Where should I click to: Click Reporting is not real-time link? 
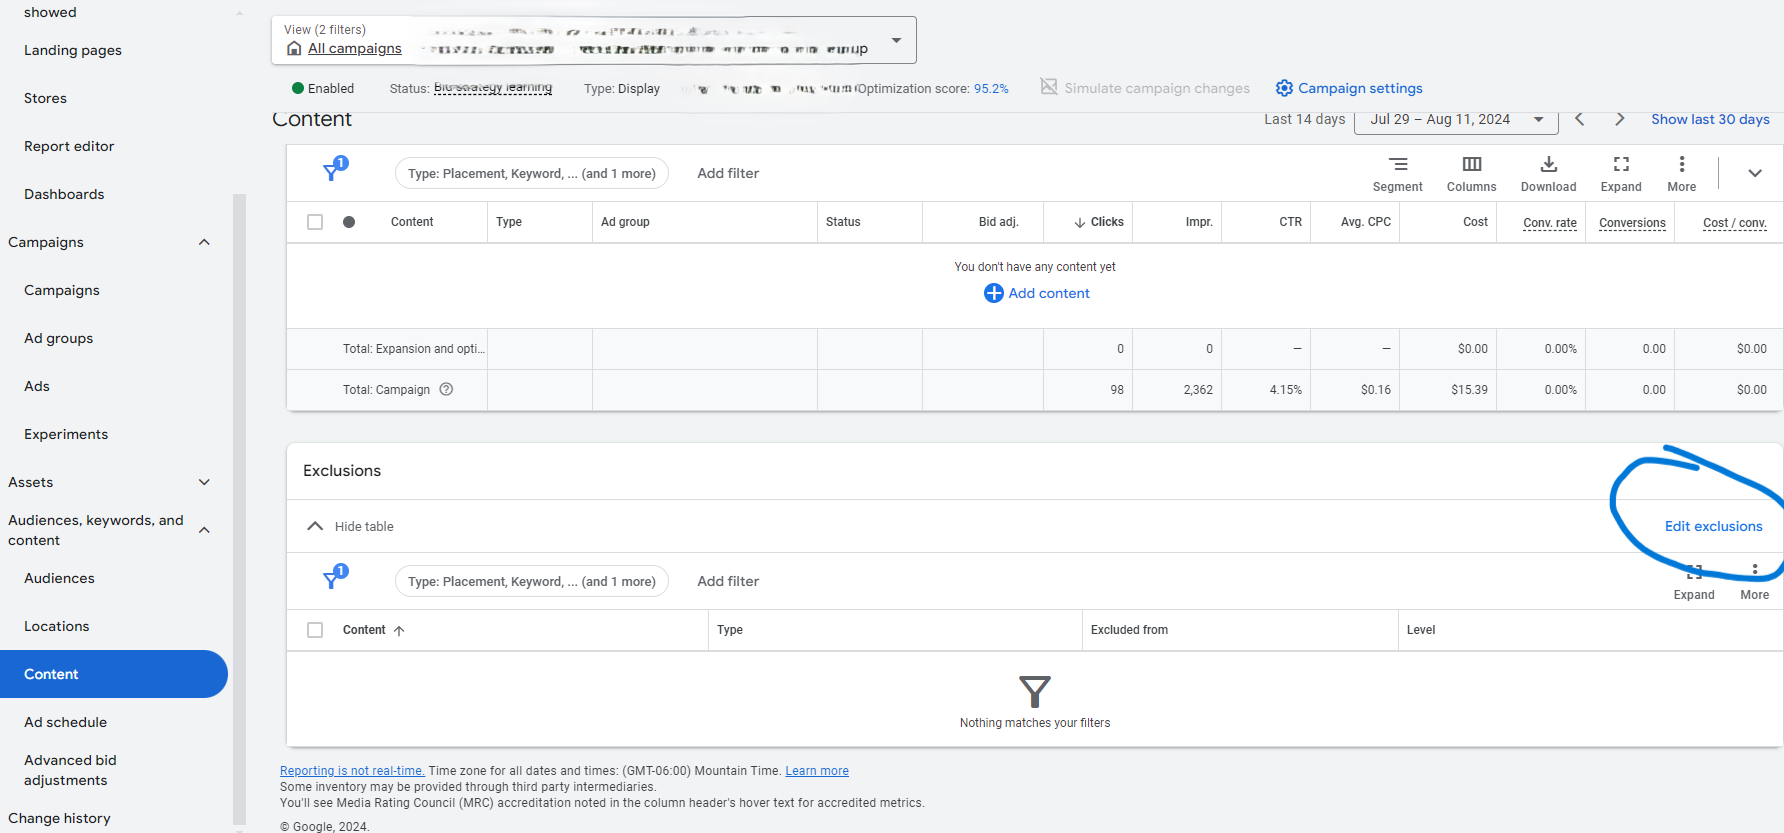click(352, 771)
